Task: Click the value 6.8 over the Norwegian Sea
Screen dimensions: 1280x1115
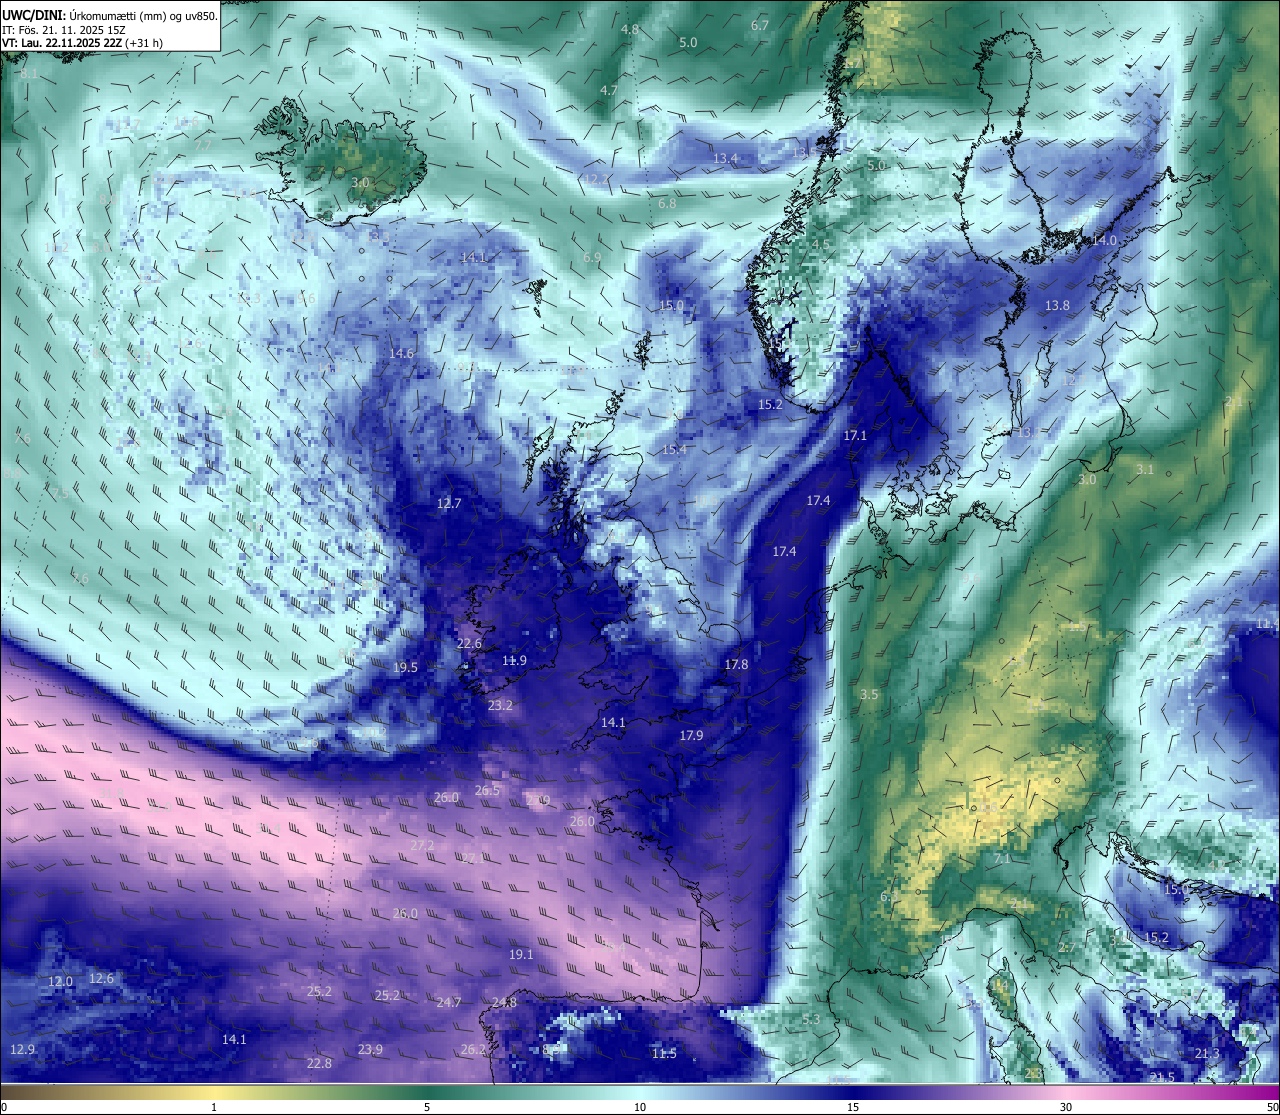Action: (x=667, y=203)
